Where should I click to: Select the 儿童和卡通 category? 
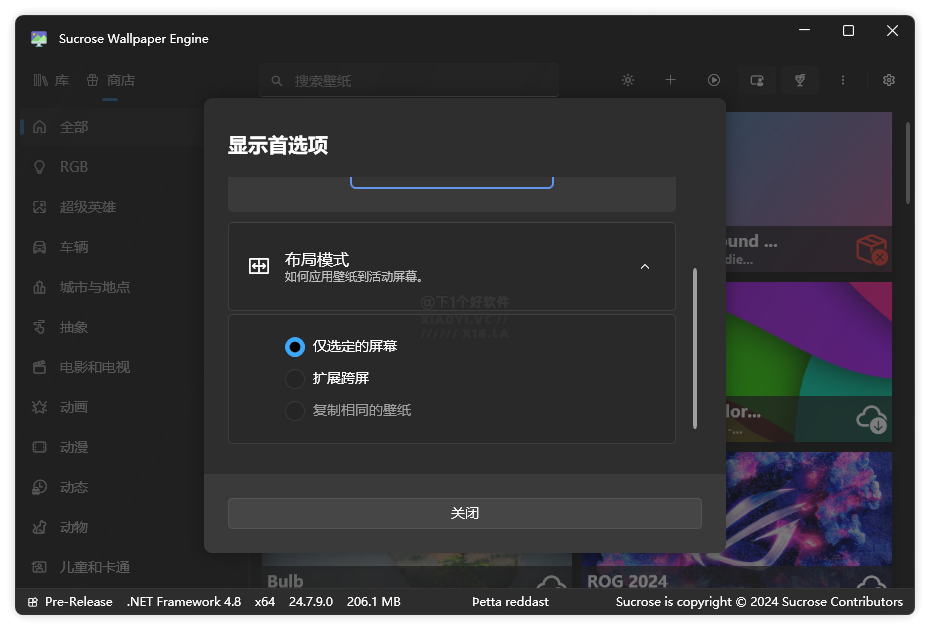point(113,568)
